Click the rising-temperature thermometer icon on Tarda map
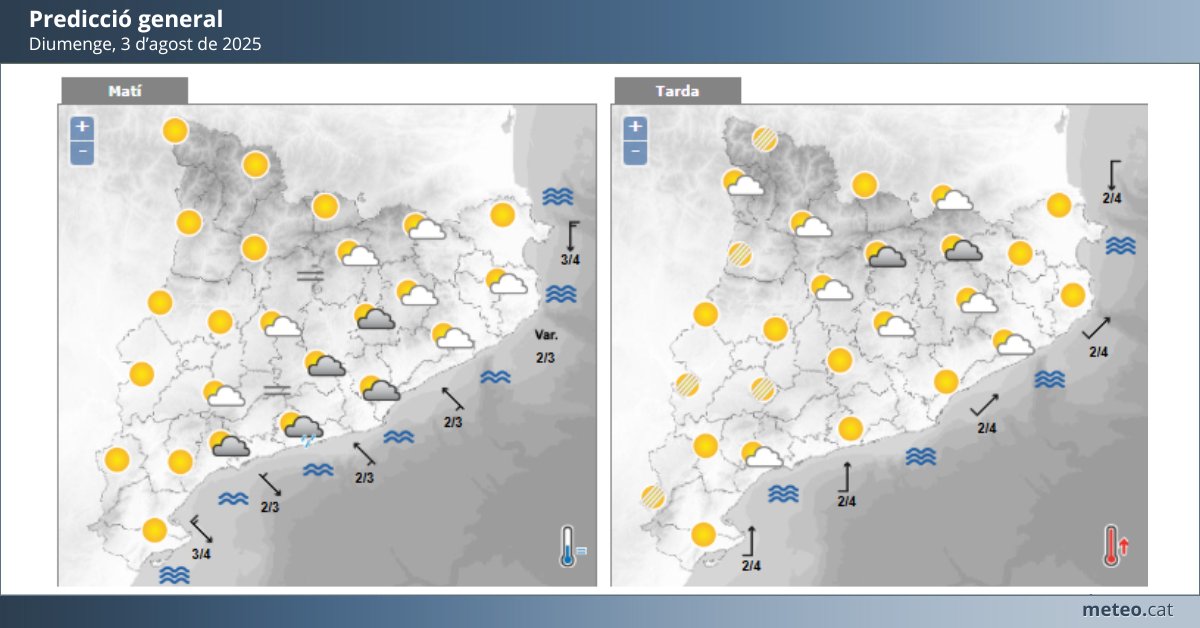Image resolution: width=1200 pixels, height=628 pixels. tap(1116, 546)
